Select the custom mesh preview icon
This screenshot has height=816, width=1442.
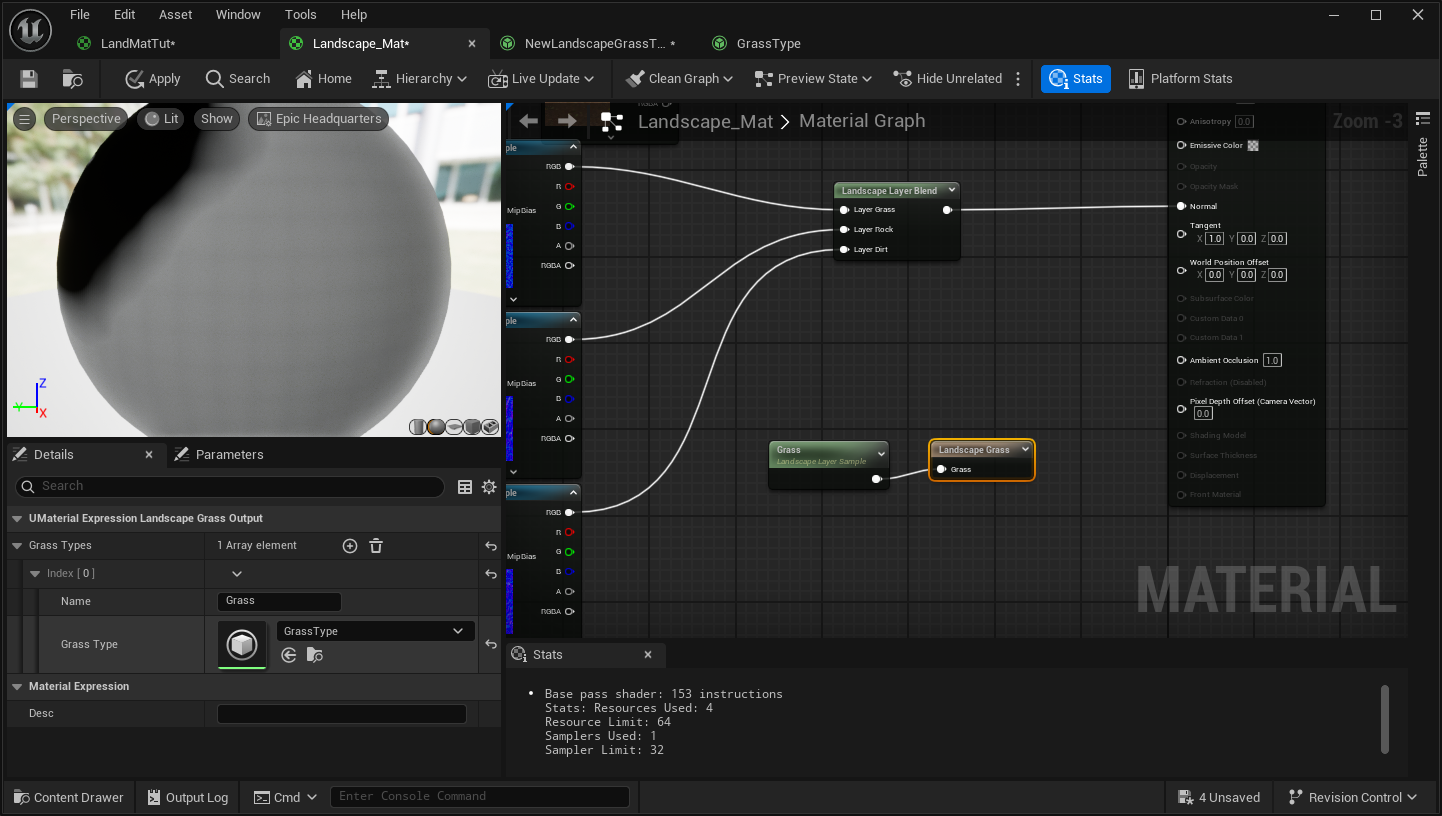click(x=490, y=427)
